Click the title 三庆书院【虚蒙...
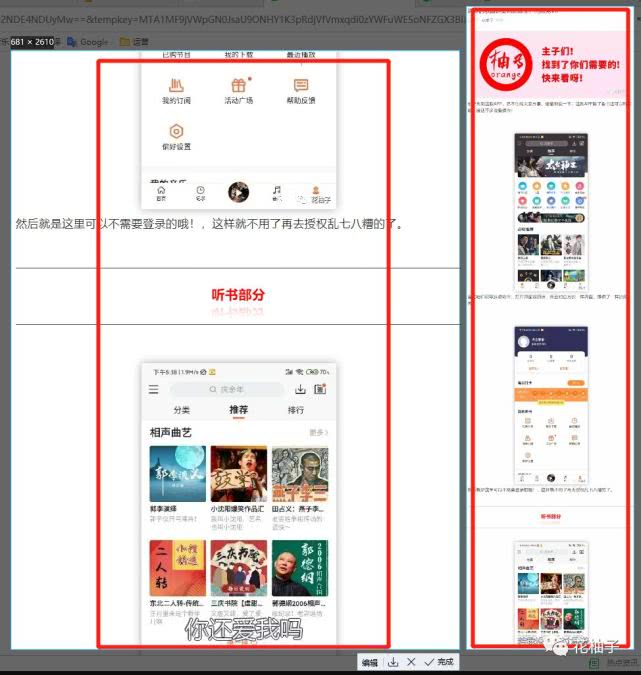The height and width of the screenshot is (675, 641). pyautogui.click(x=236, y=603)
